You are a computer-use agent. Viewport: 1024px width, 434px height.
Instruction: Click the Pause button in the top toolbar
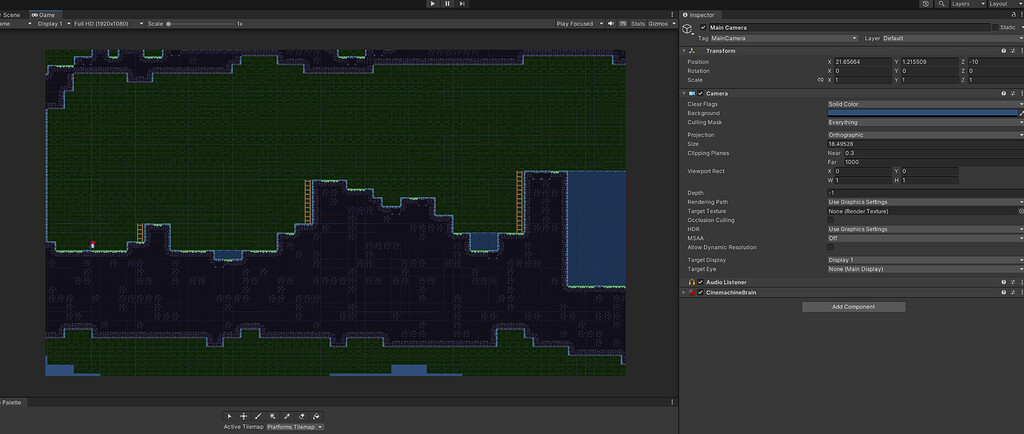point(446,4)
